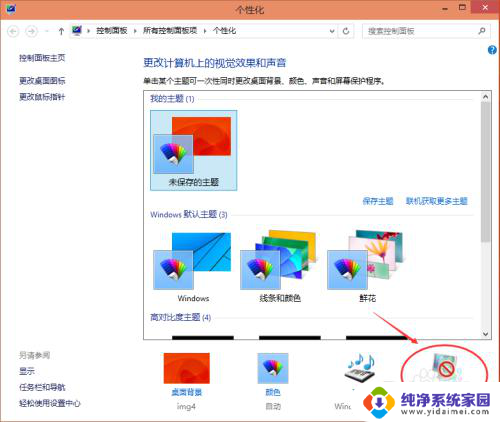The width and height of the screenshot is (500, 422).
Task: Expand the breadcrumb arrow after 控制面板
Action: [135, 31]
